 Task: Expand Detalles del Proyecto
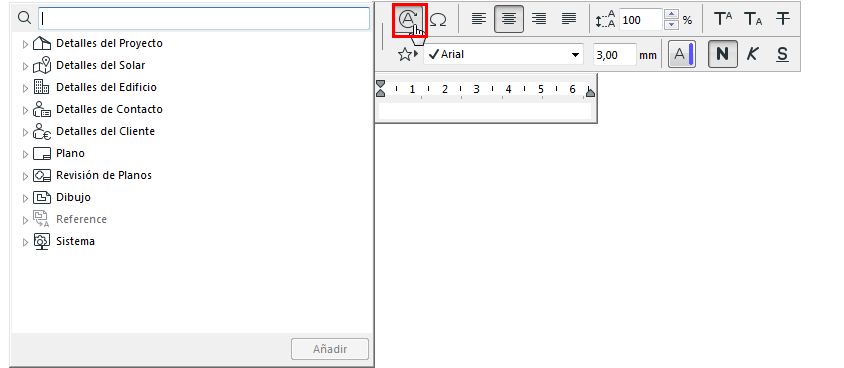(x=25, y=45)
